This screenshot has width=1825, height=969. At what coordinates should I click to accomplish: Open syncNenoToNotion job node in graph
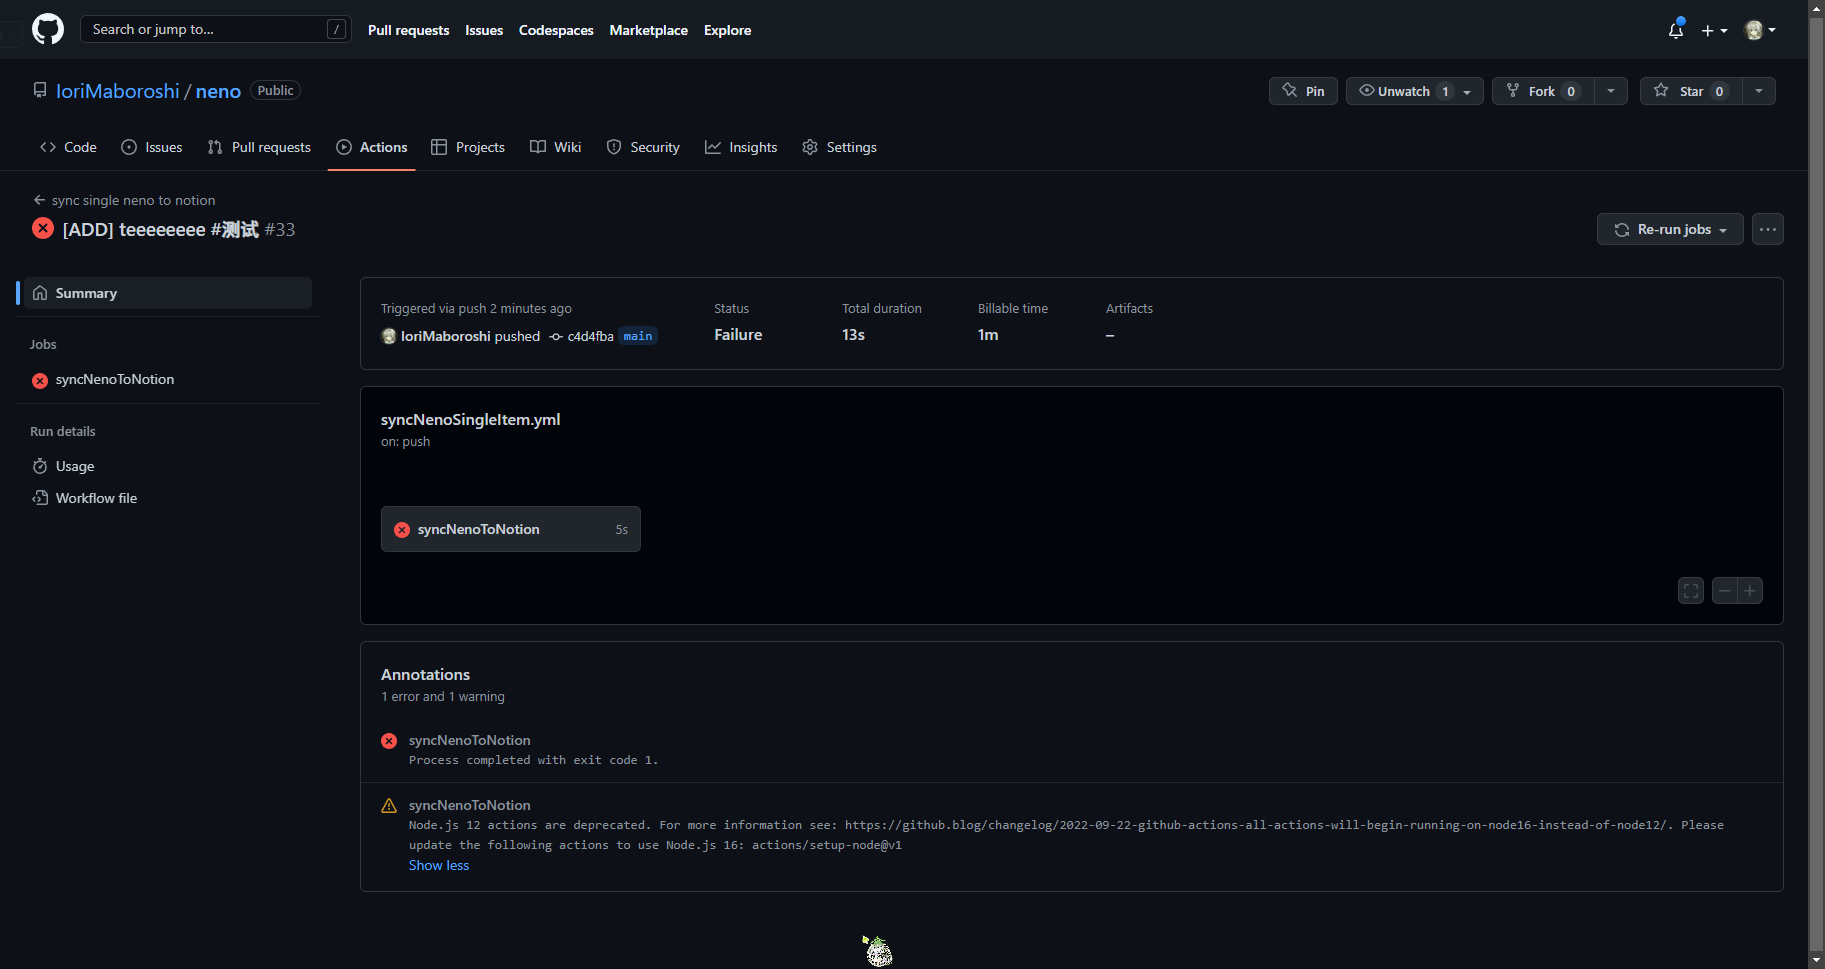point(511,529)
